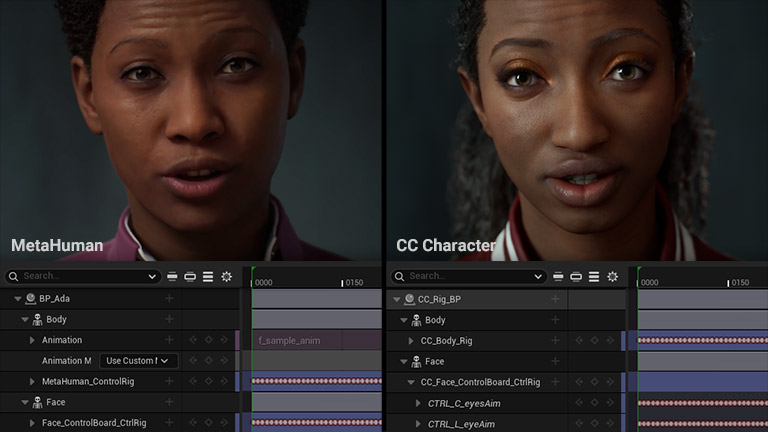Expand the CTRL_L_eyeAim track
768x432 pixels.
click(418, 424)
